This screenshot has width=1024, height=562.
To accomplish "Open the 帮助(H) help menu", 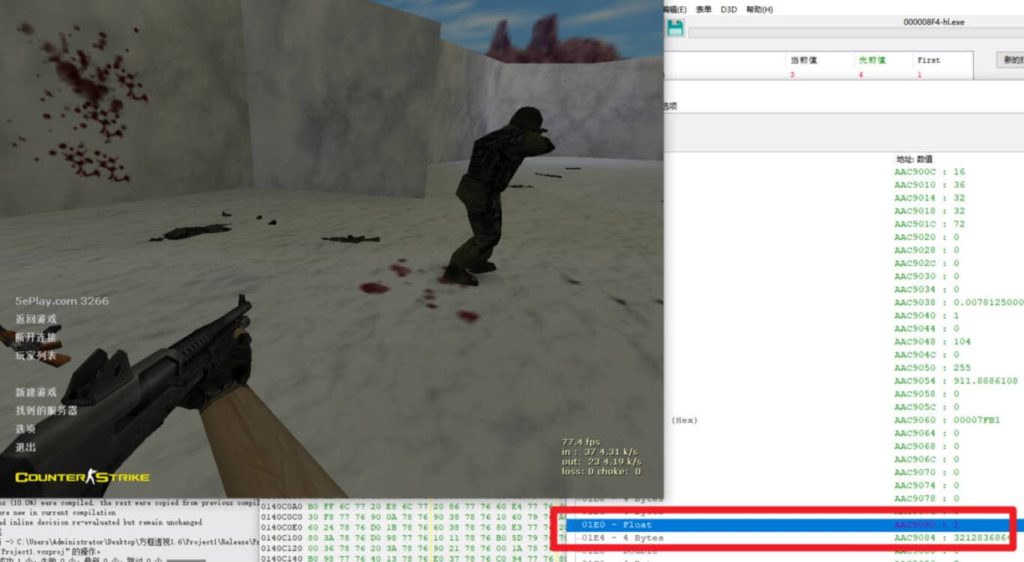I will pyautogui.click(x=760, y=9).
